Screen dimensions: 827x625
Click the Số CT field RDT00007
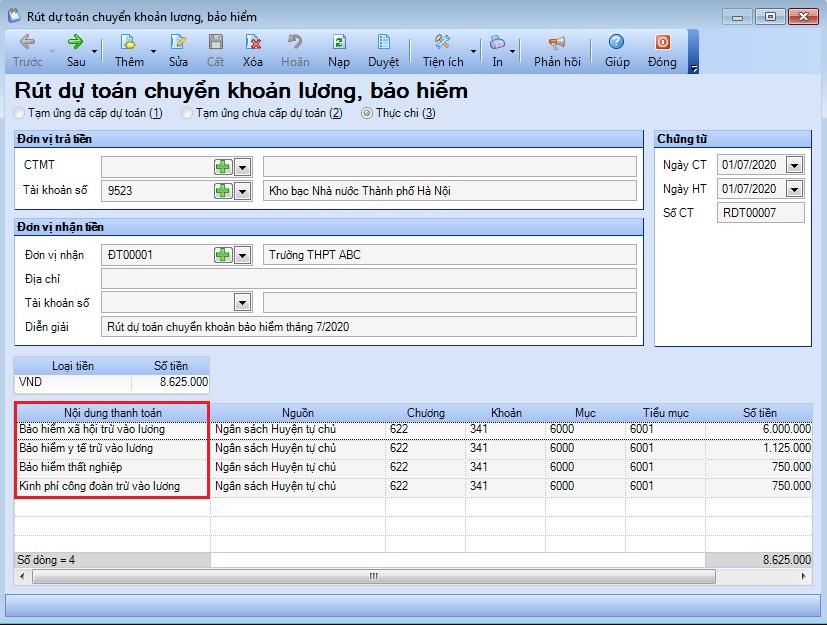761,213
